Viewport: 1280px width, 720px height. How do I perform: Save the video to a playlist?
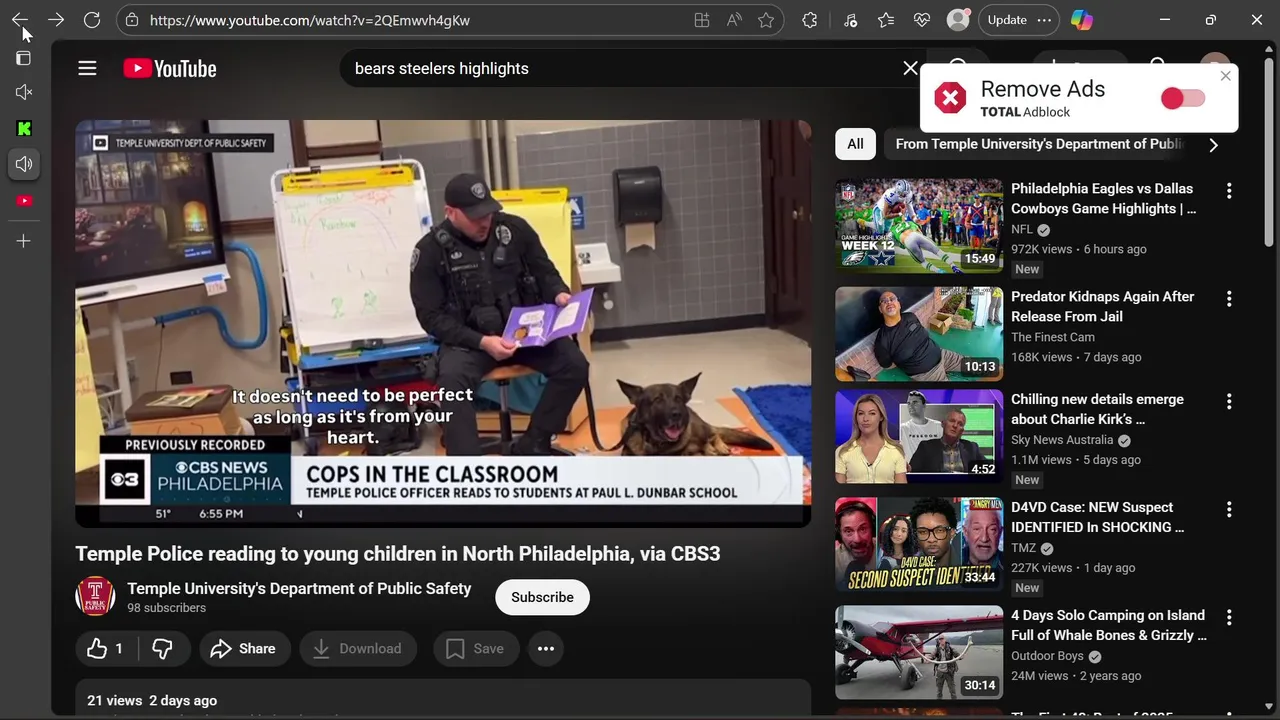point(475,649)
